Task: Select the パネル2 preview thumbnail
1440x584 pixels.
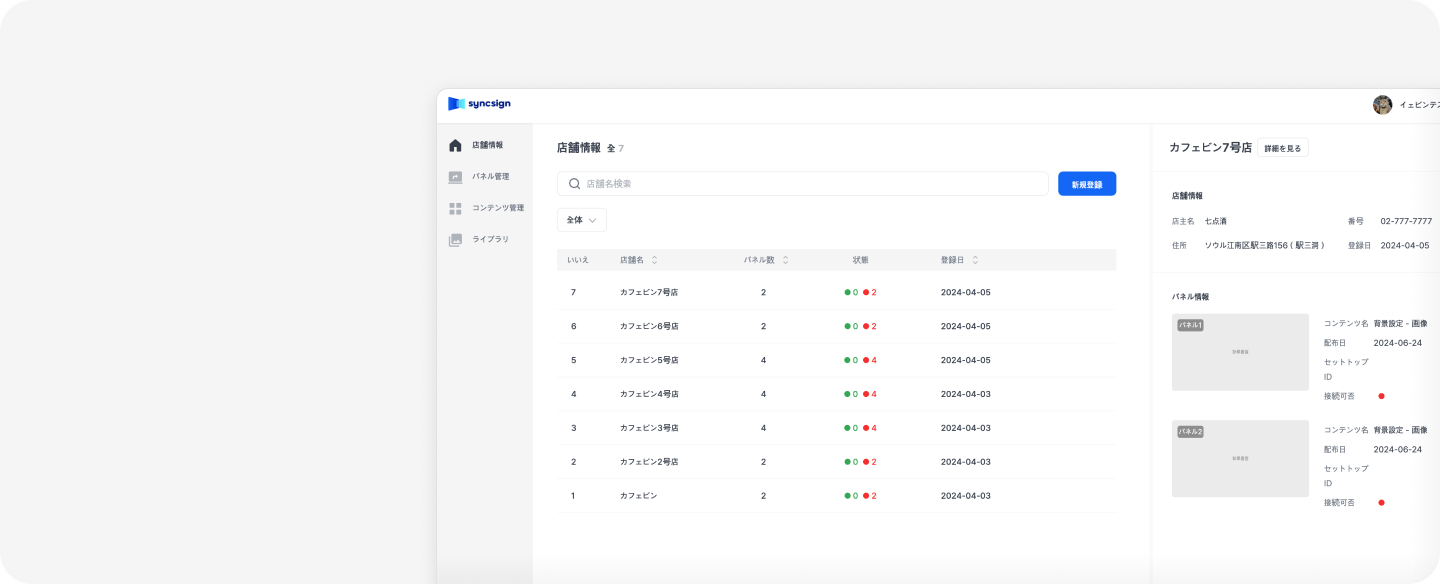Action: (x=1240, y=458)
